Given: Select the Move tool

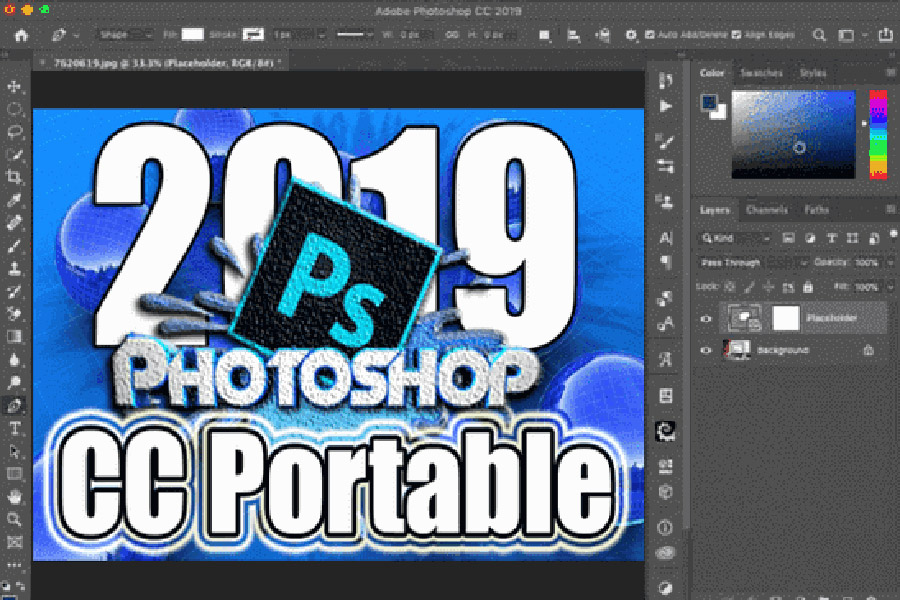Looking at the screenshot, I should [x=14, y=87].
